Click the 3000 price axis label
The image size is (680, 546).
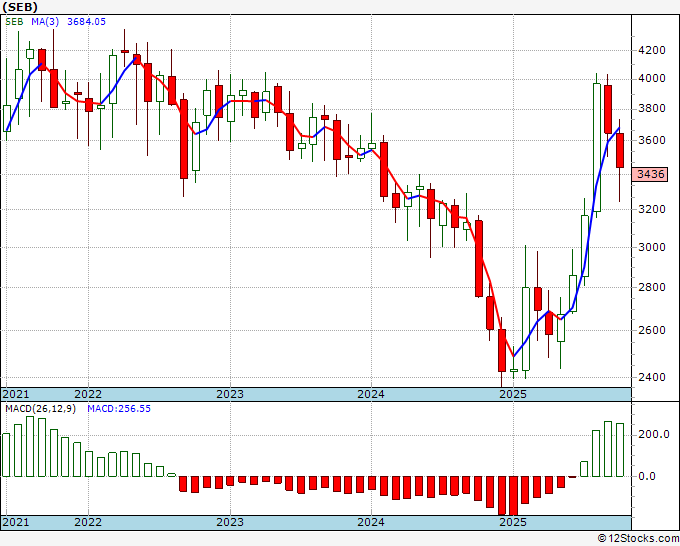652,247
